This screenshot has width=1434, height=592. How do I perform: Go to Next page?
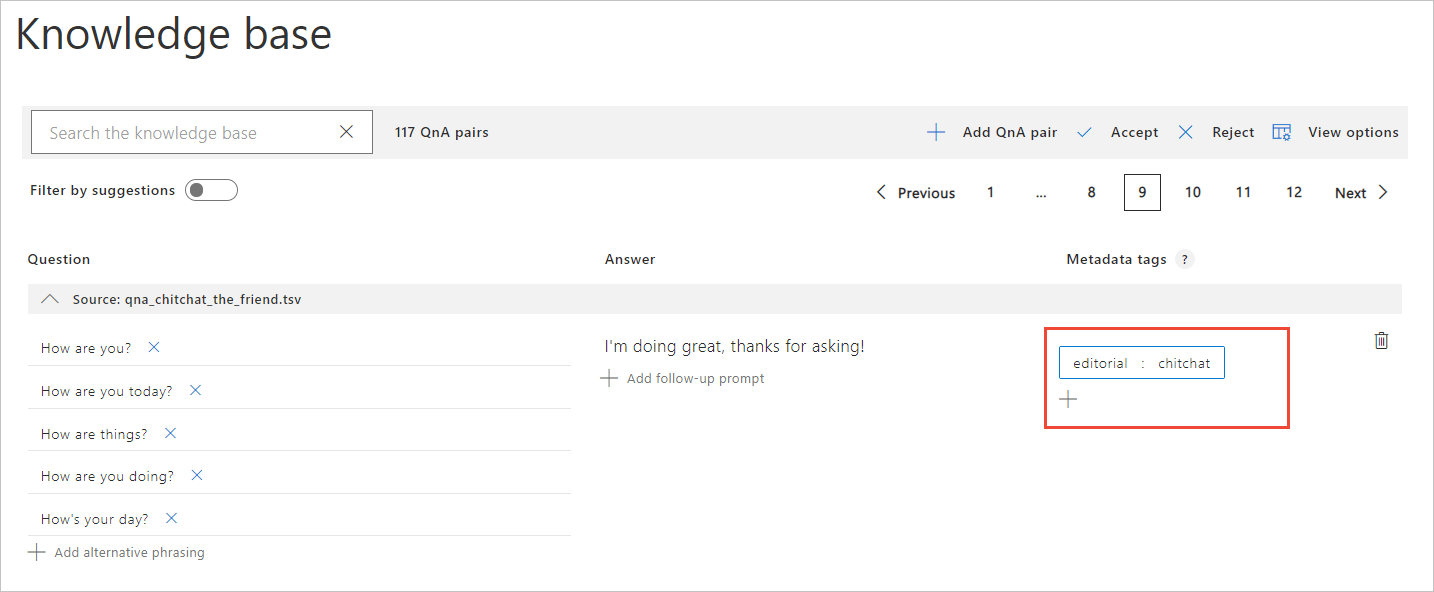1361,193
